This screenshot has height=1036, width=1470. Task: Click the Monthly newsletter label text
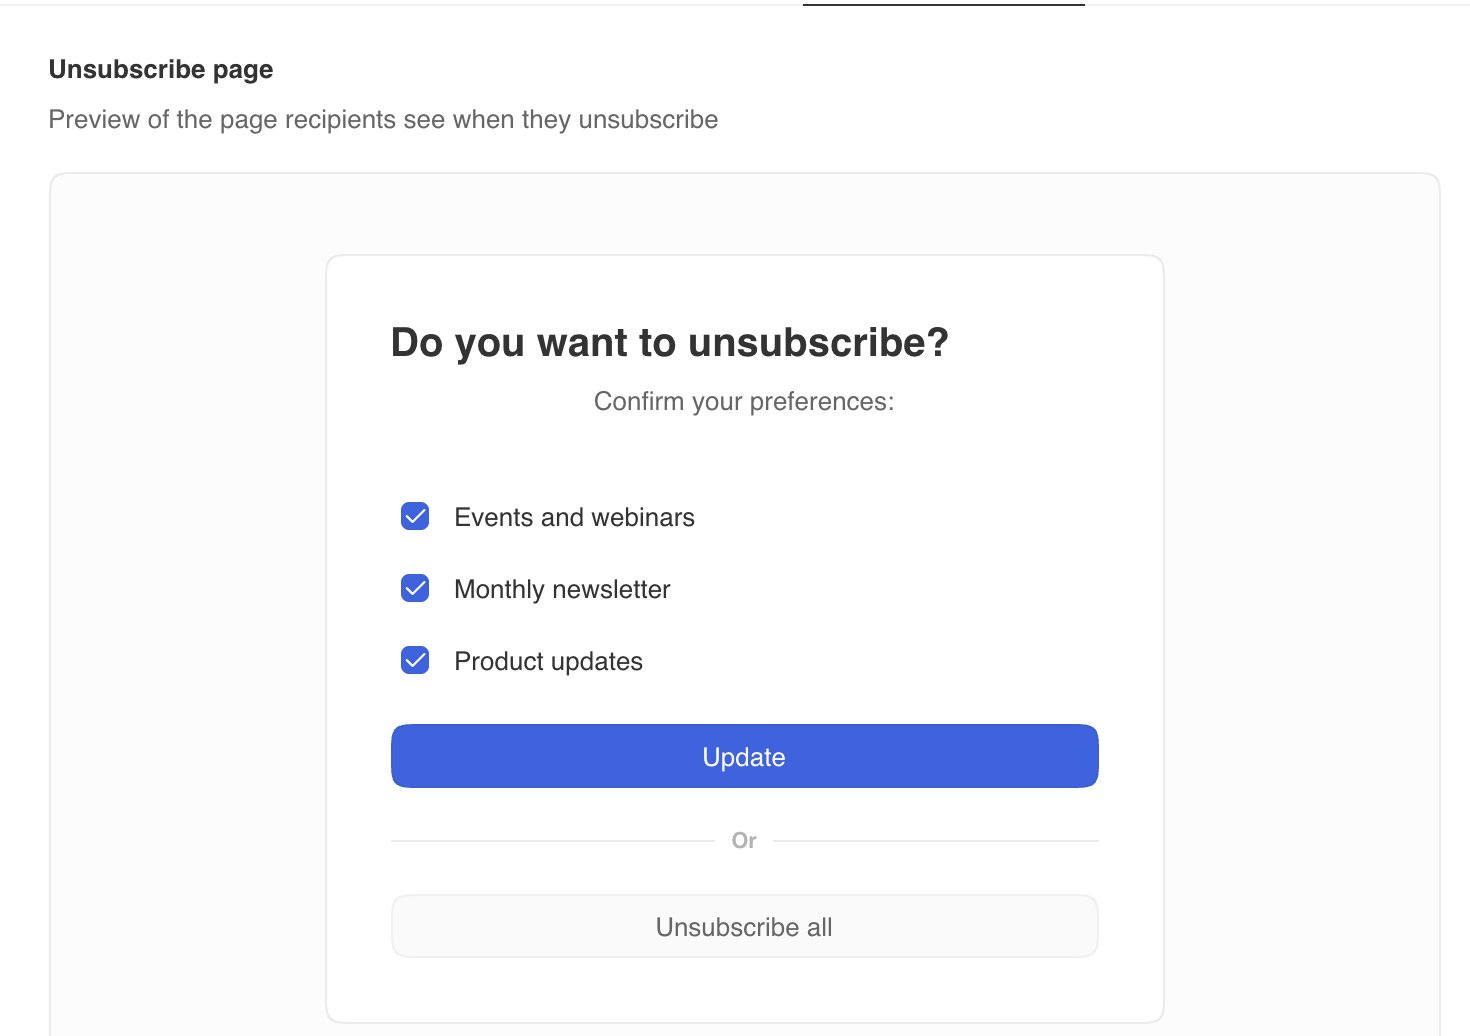(x=562, y=589)
